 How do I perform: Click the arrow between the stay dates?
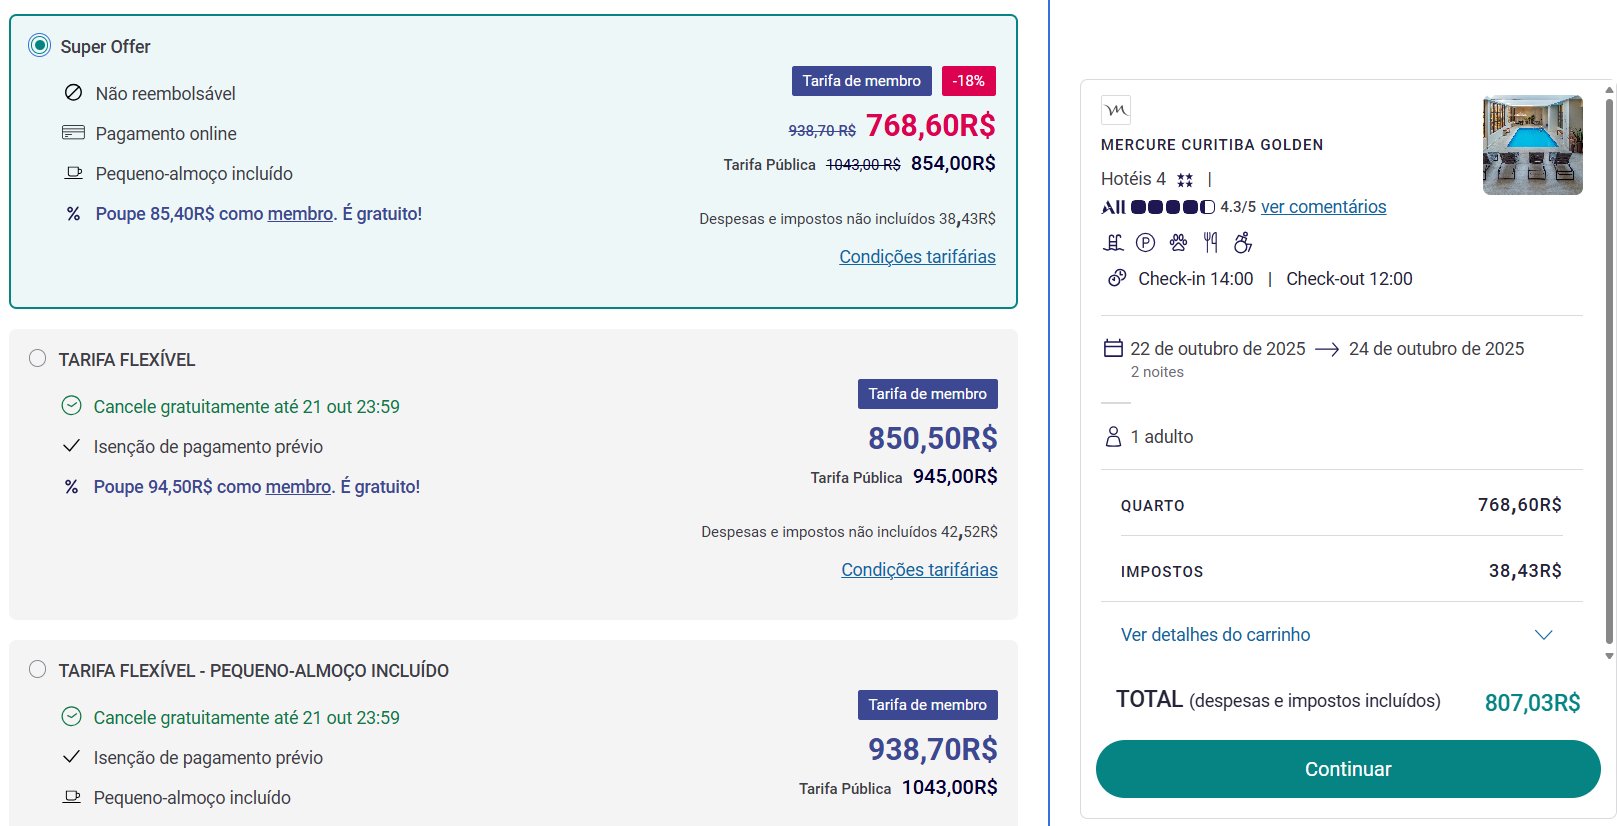[x=1327, y=349]
